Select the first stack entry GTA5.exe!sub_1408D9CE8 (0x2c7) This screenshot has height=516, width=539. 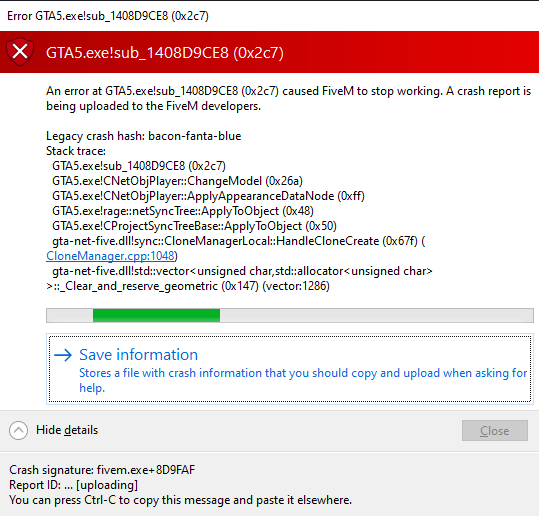(x=139, y=166)
